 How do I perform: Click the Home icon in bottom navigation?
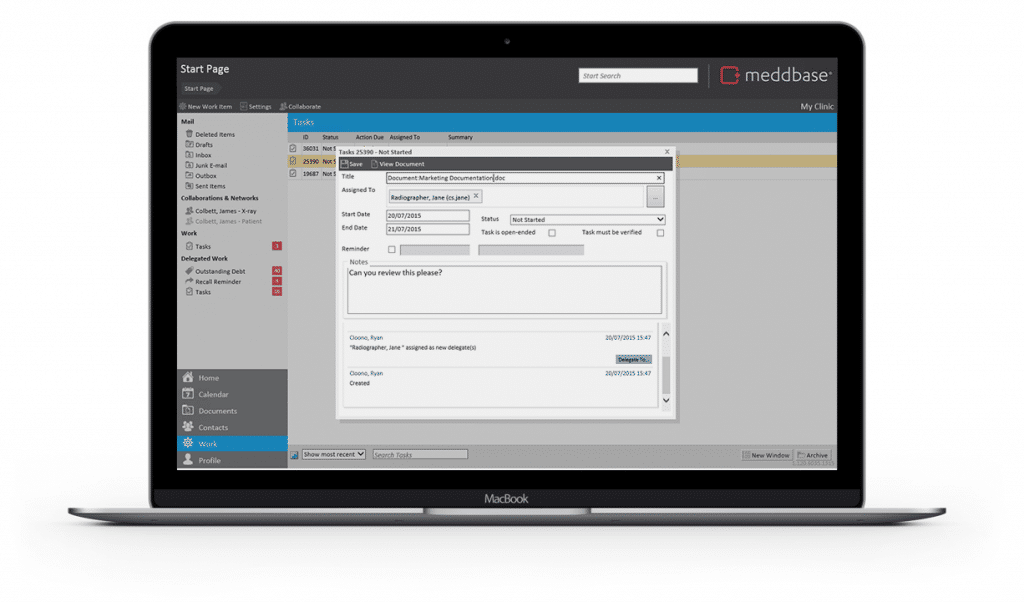pos(188,377)
